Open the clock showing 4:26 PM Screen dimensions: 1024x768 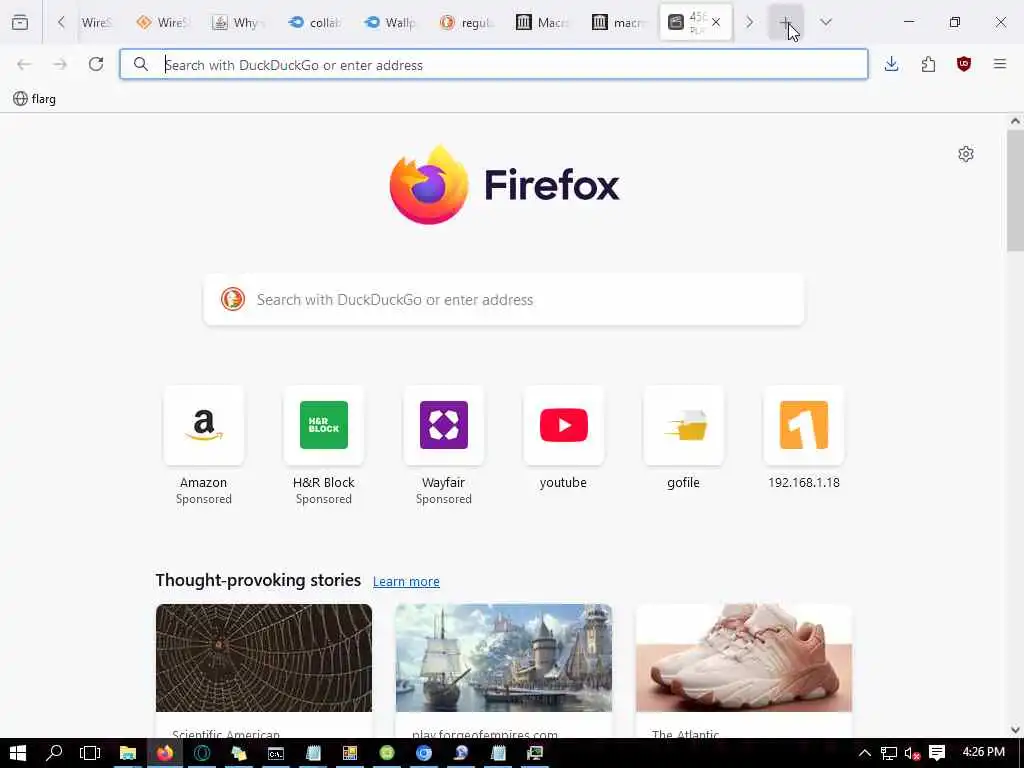984,752
